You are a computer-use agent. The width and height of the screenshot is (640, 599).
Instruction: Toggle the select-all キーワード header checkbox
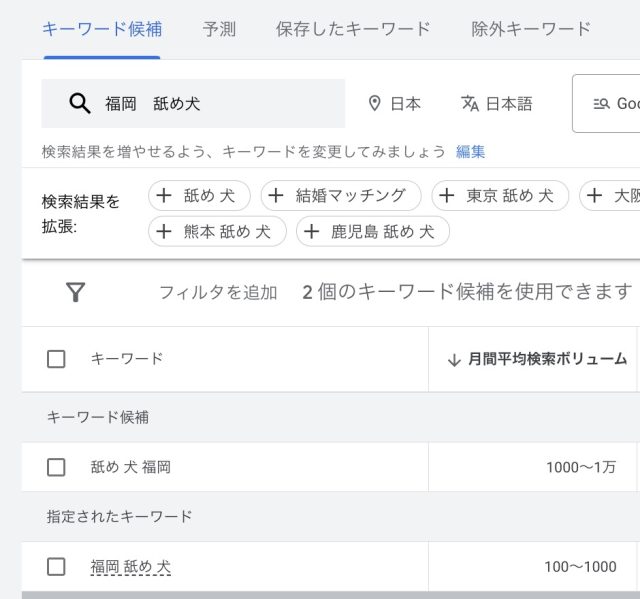point(56,359)
